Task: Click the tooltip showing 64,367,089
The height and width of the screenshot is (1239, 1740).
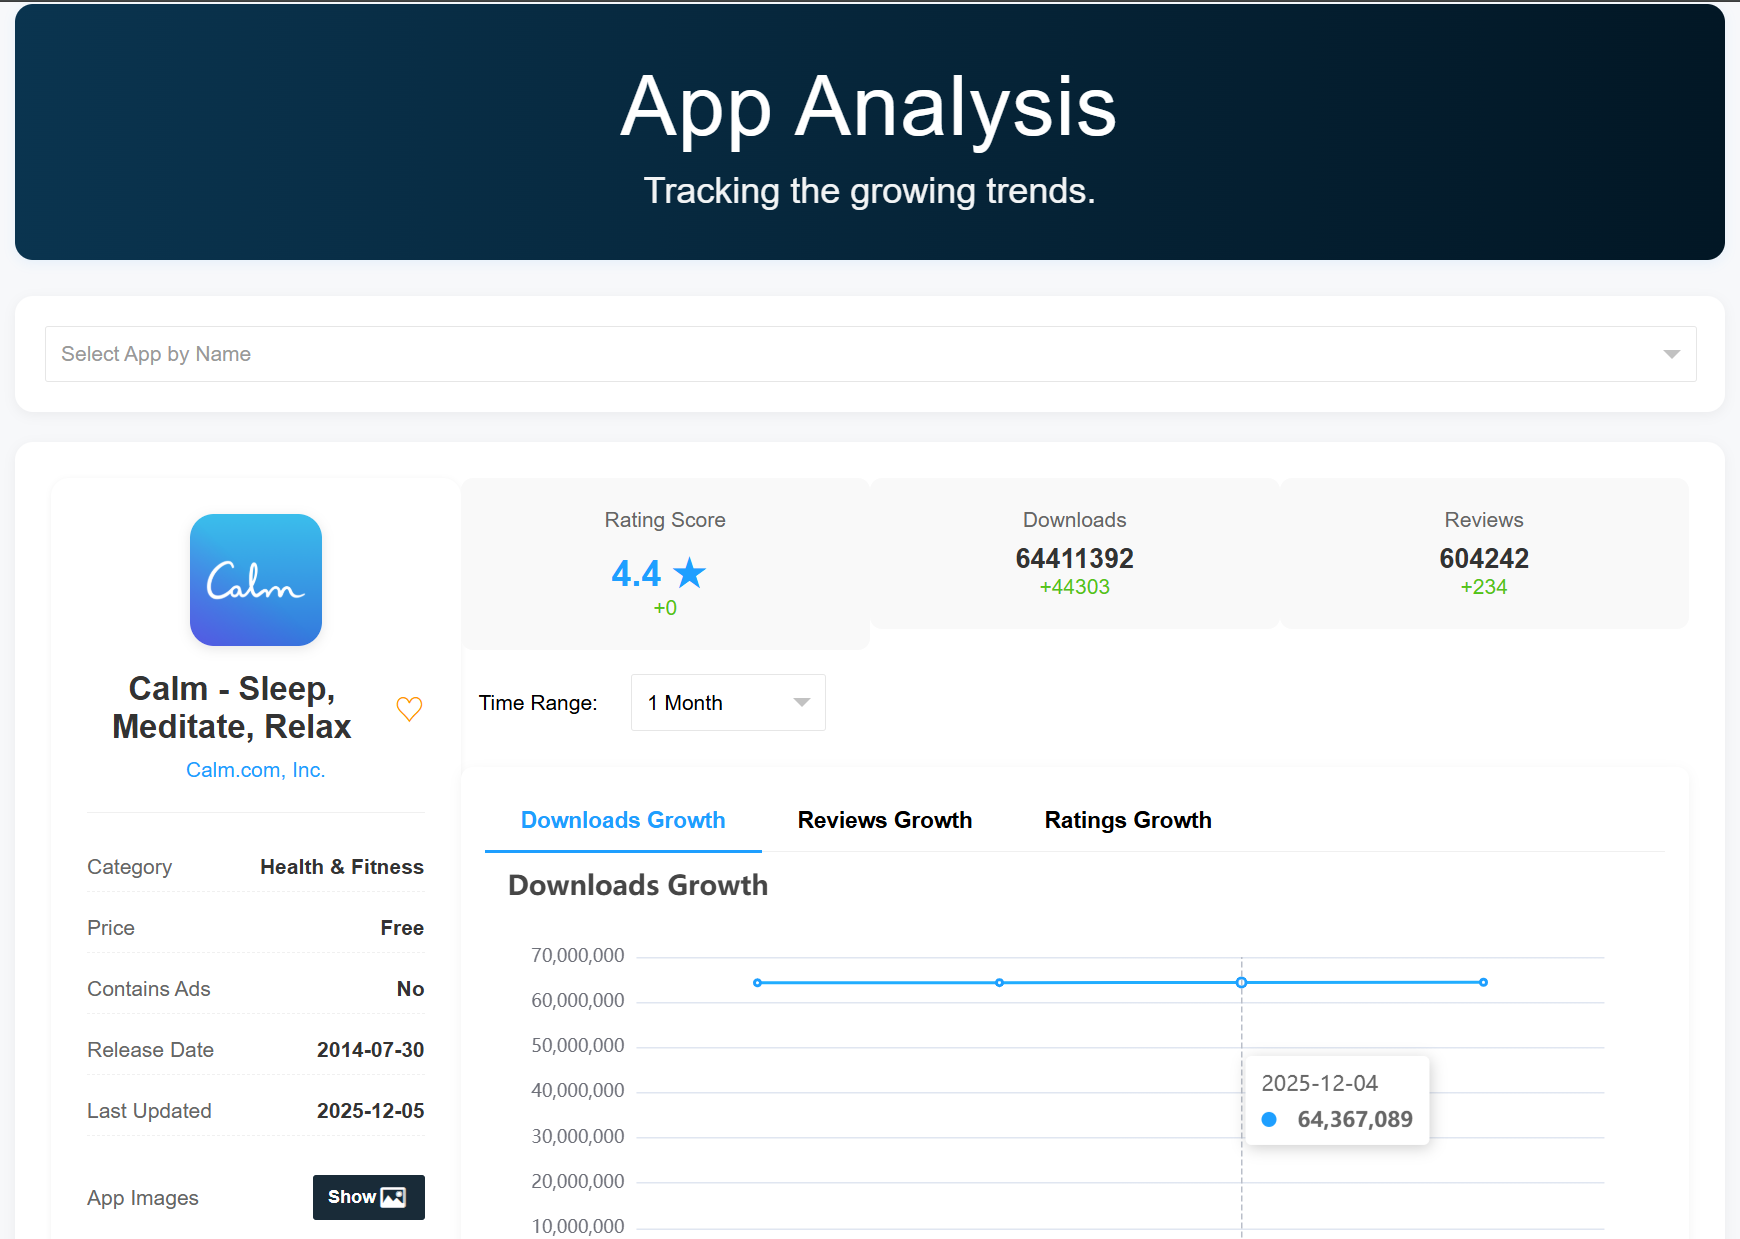Action: 1337,1100
